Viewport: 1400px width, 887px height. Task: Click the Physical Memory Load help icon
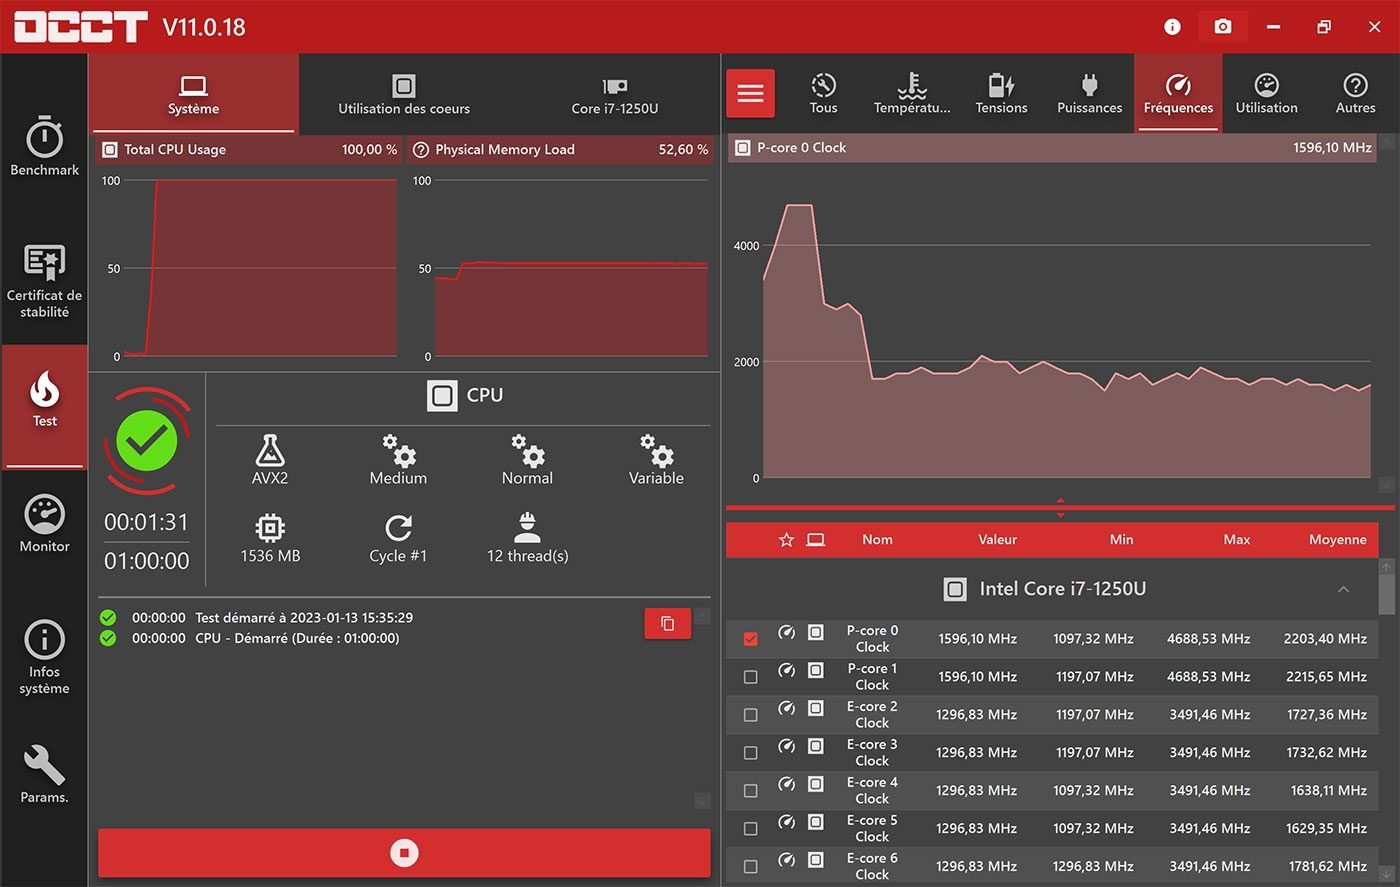click(419, 149)
